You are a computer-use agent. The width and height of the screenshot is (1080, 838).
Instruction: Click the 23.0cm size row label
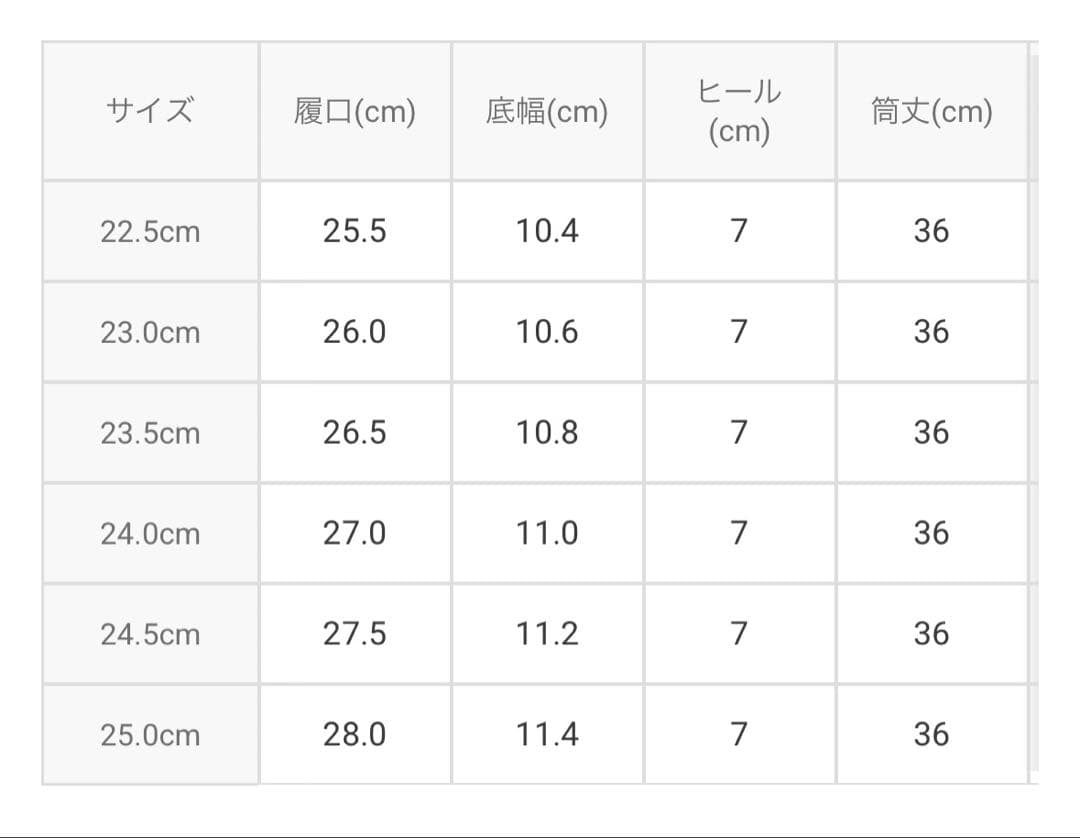coord(150,332)
